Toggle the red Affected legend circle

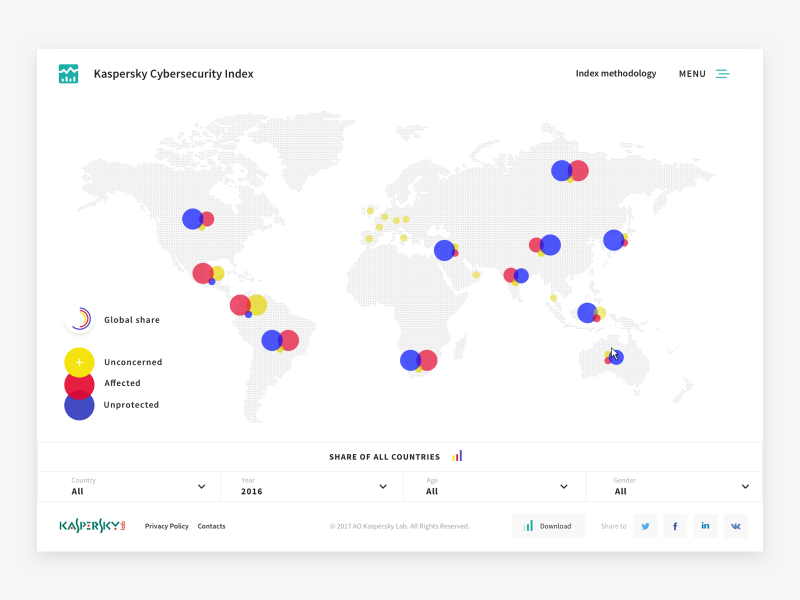pos(79,384)
